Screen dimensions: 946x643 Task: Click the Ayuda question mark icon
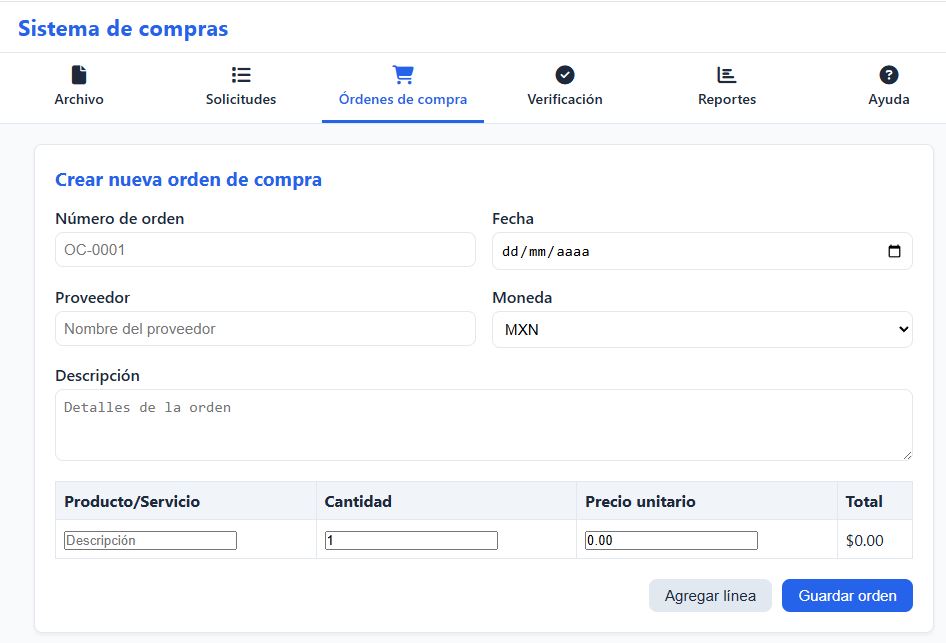[x=888, y=75]
